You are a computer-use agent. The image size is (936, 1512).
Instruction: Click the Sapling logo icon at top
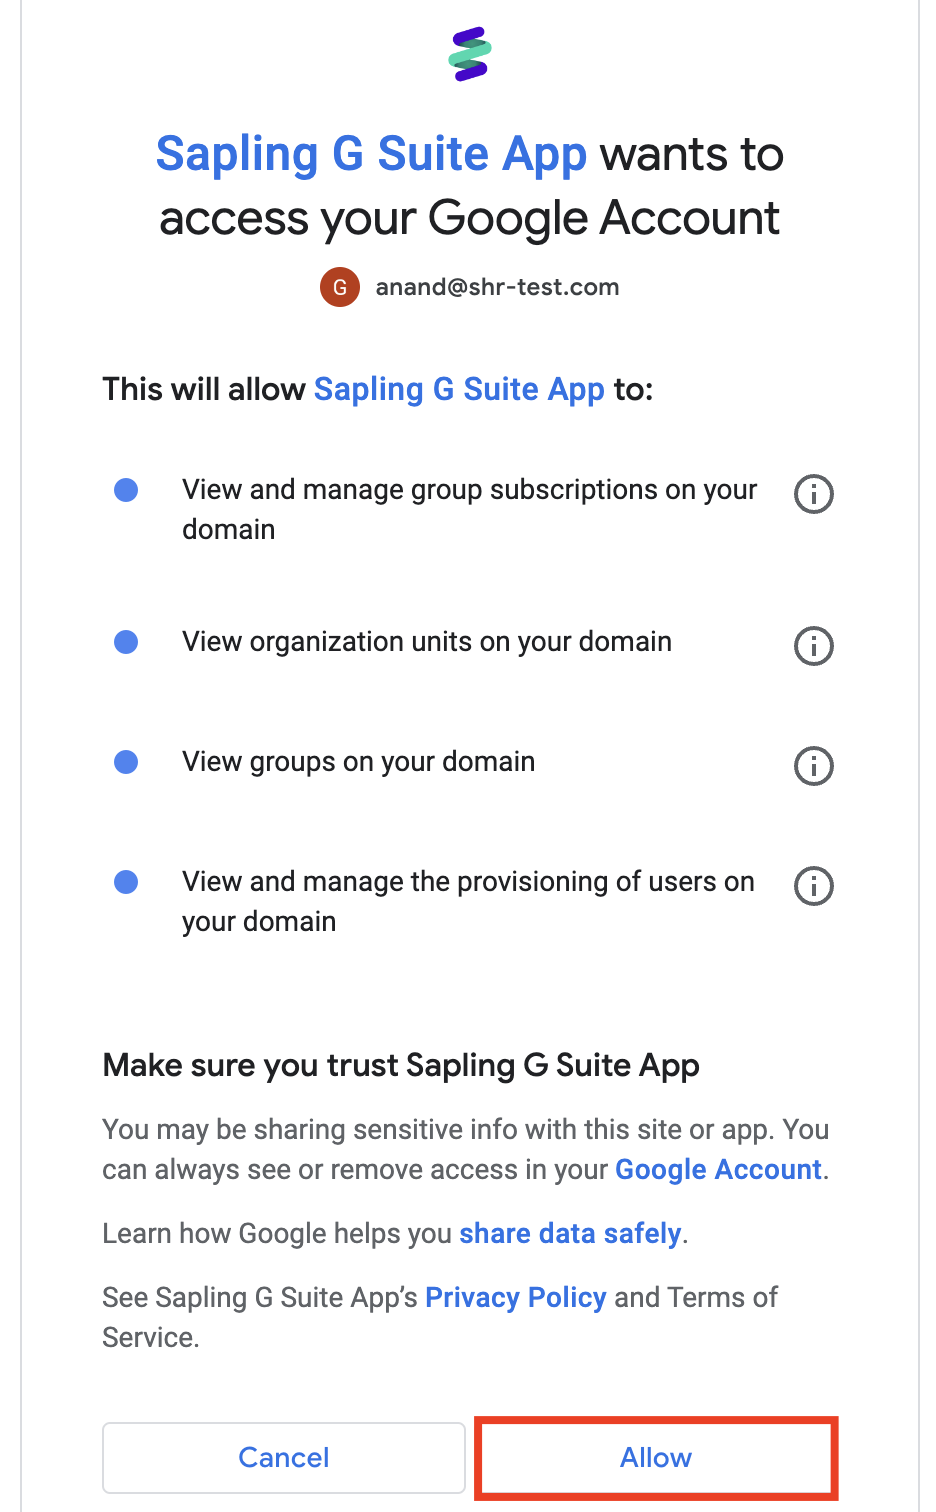point(469,54)
